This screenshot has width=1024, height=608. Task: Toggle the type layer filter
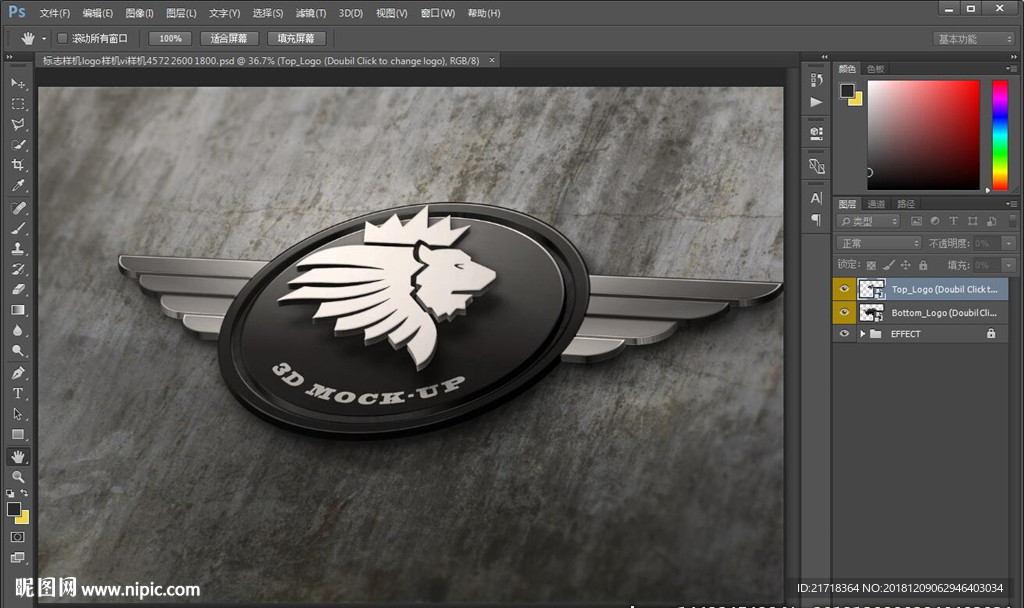coord(953,221)
